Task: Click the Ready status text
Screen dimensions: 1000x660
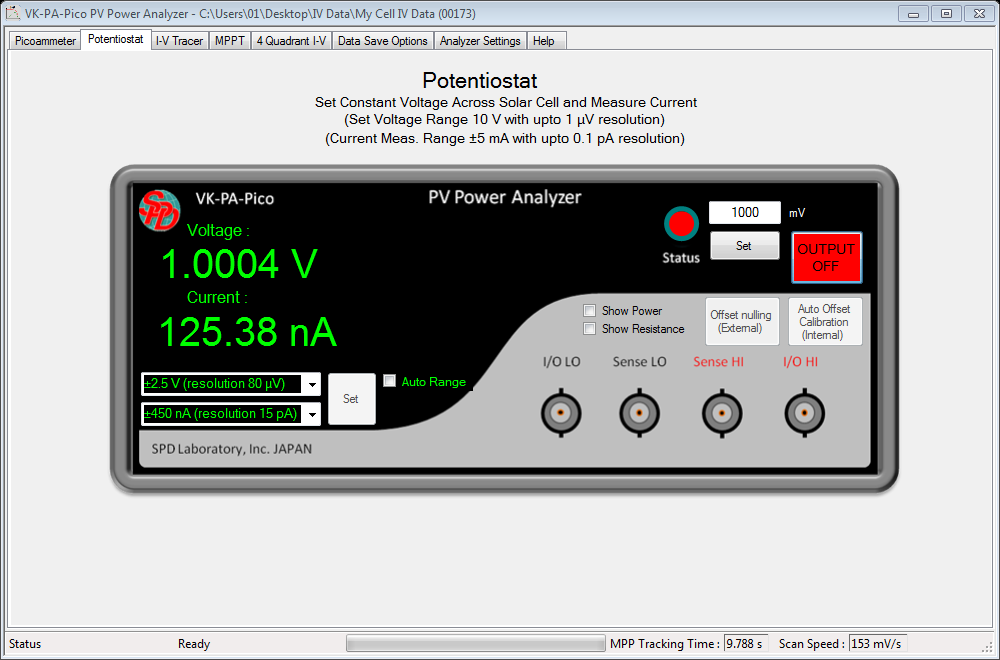Action: [194, 643]
